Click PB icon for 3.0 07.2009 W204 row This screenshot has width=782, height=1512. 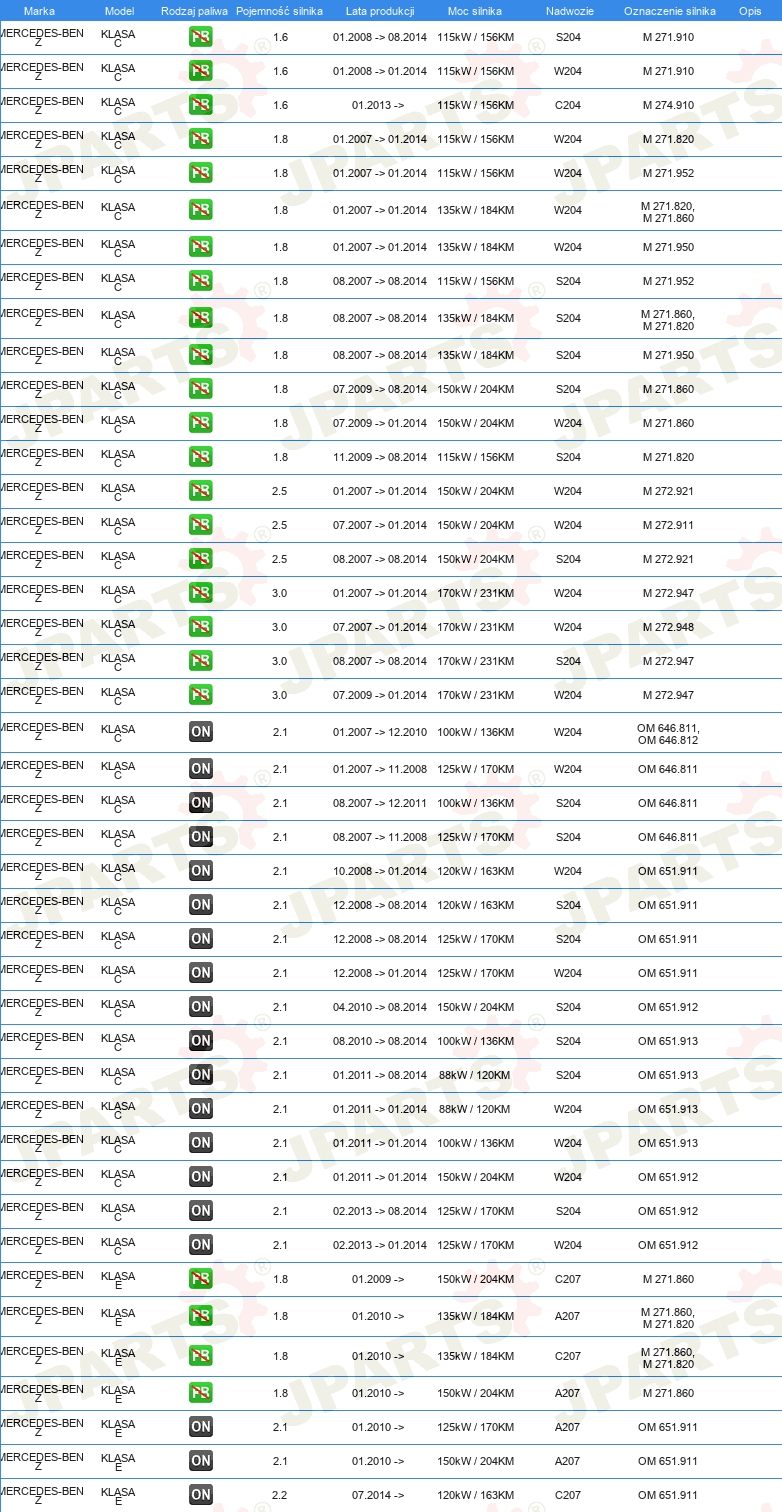tap(201, 695)
